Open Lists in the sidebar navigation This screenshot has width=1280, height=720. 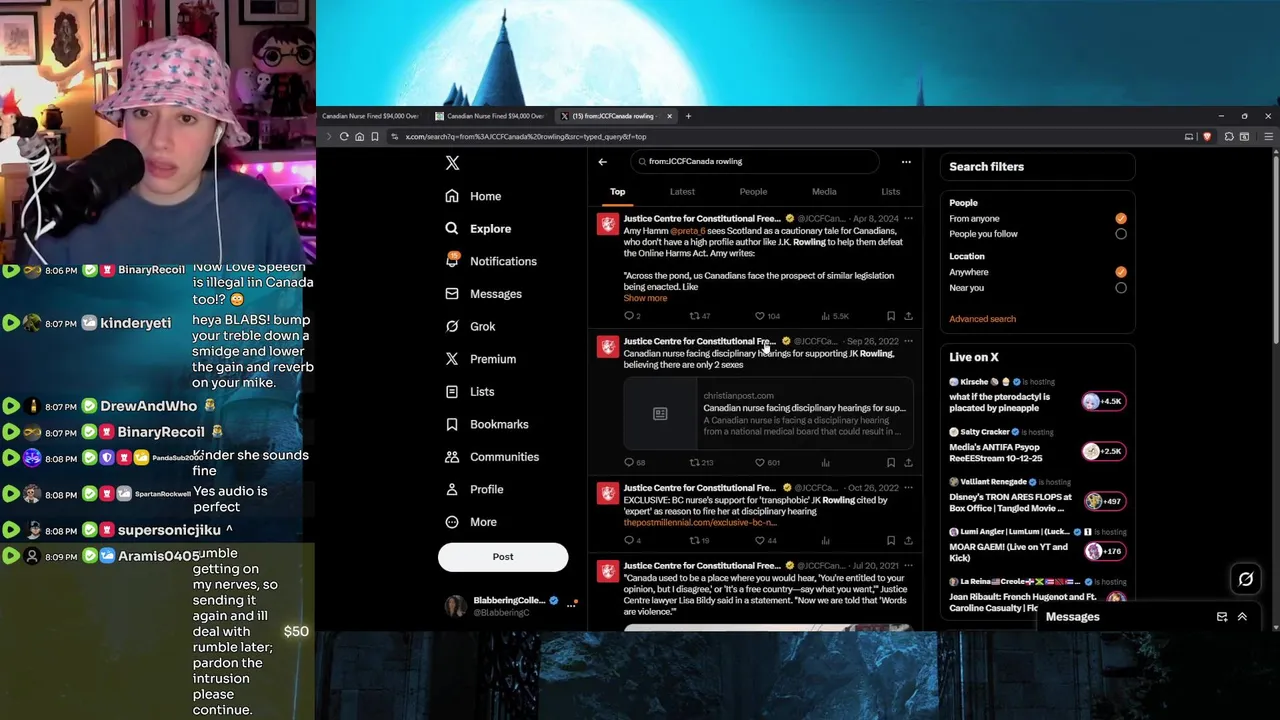469,391
